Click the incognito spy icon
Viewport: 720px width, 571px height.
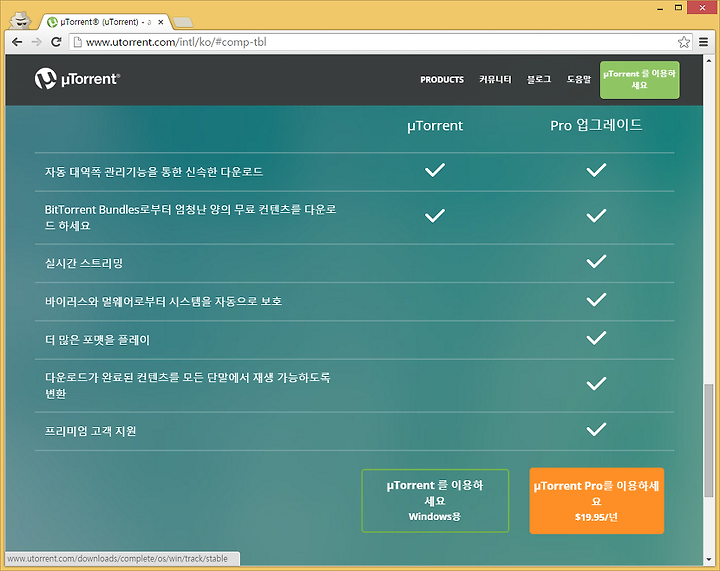(20, 20)
